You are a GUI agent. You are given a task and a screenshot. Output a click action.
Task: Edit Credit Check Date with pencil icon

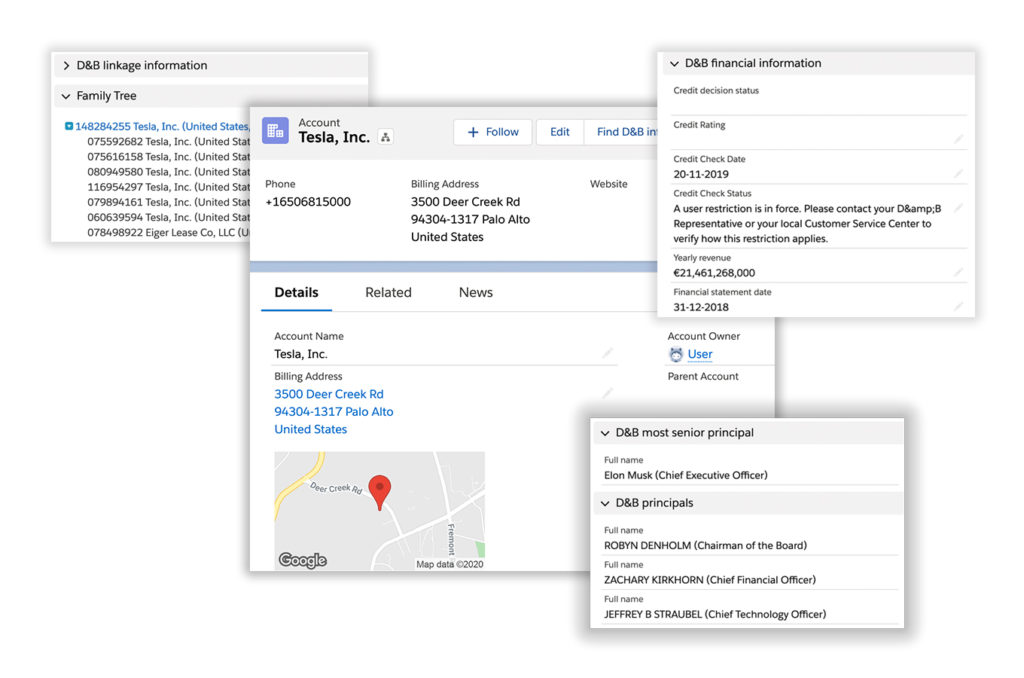[x=959, y=173]
